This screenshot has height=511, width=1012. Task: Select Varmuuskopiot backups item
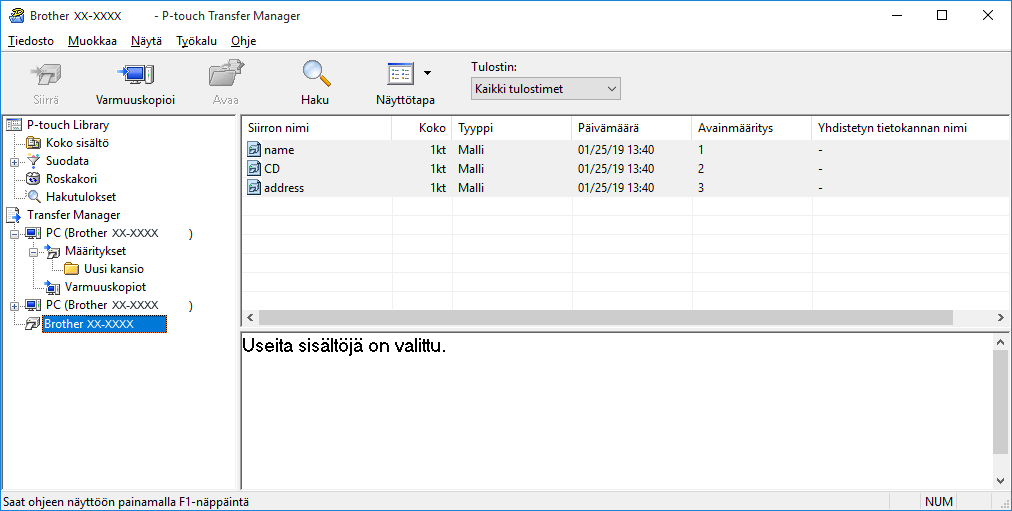[x=105, y=288]
